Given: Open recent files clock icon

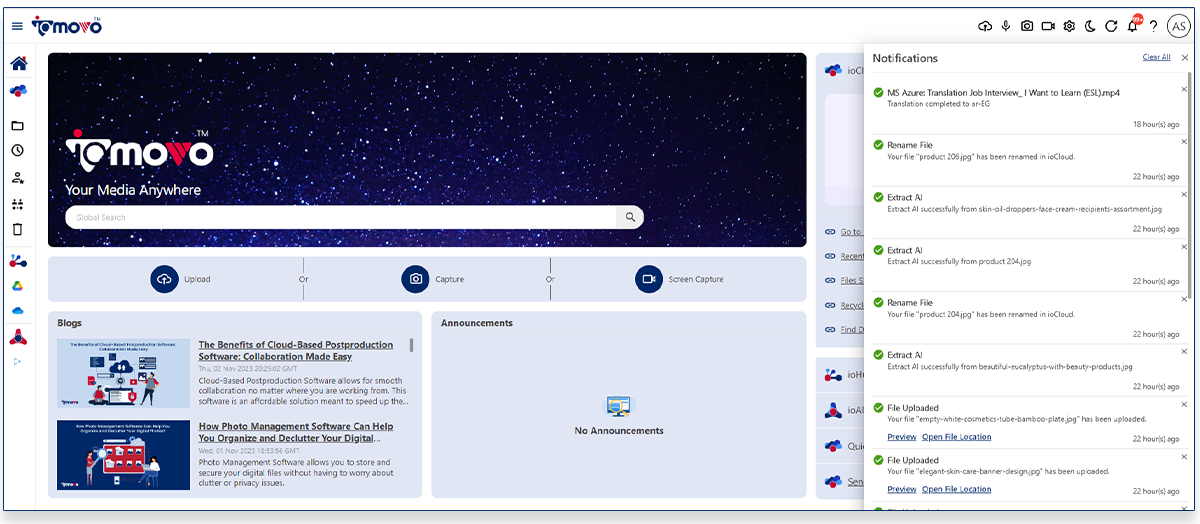Looking at the screenshot, I should coord(17,151).
